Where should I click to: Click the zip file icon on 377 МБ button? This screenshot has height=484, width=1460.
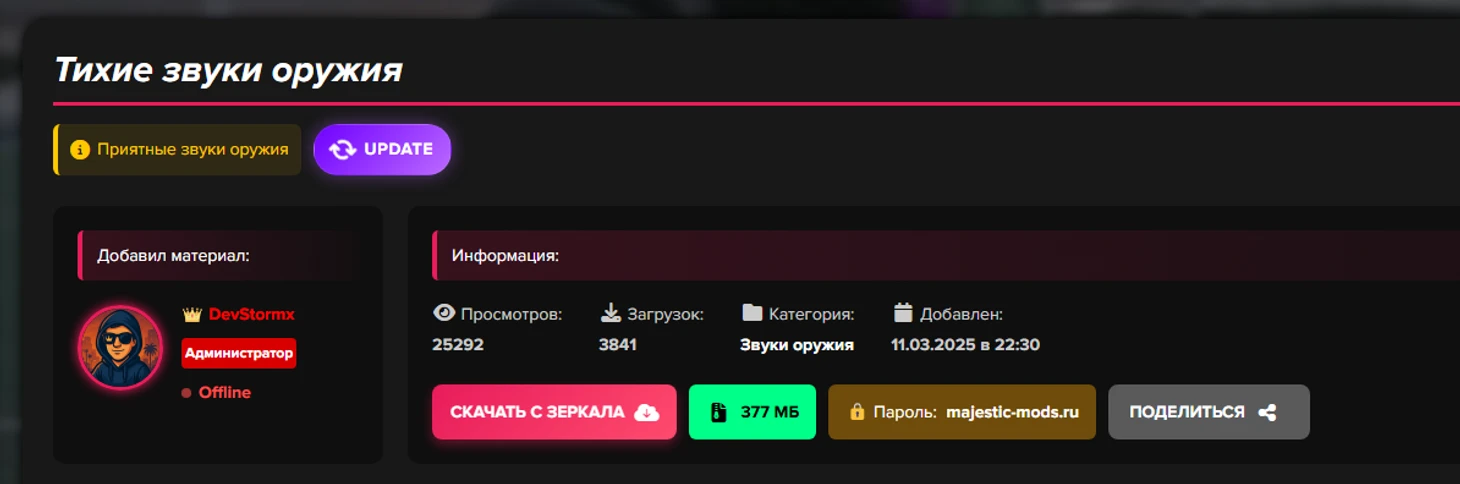717,412
